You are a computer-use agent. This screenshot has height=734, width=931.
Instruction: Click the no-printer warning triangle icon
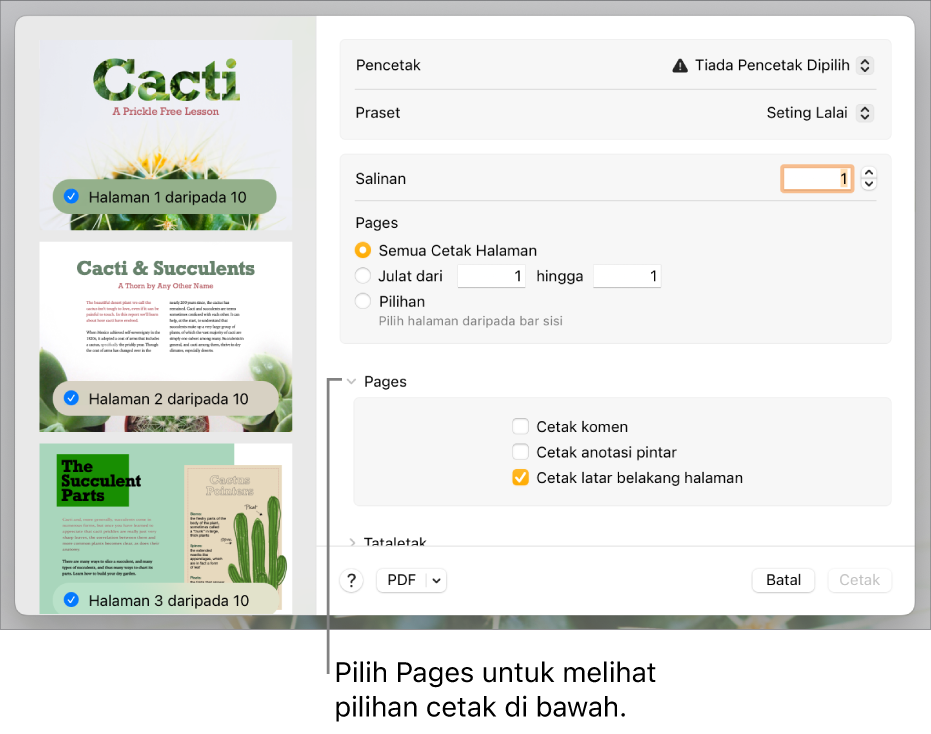pos(680,65)
